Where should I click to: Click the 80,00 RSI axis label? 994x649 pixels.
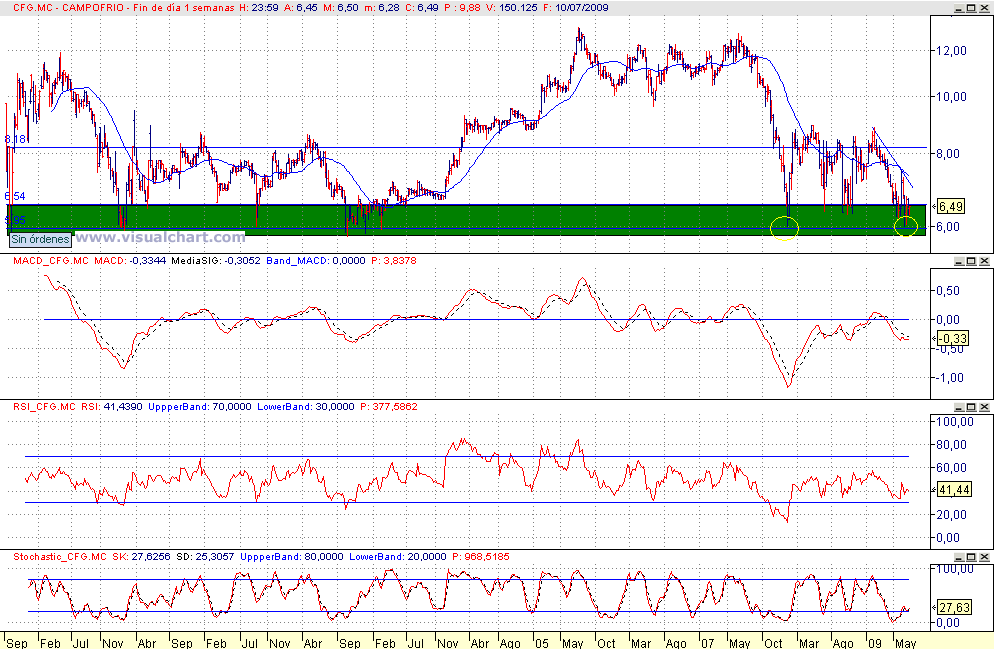(952, 444)
